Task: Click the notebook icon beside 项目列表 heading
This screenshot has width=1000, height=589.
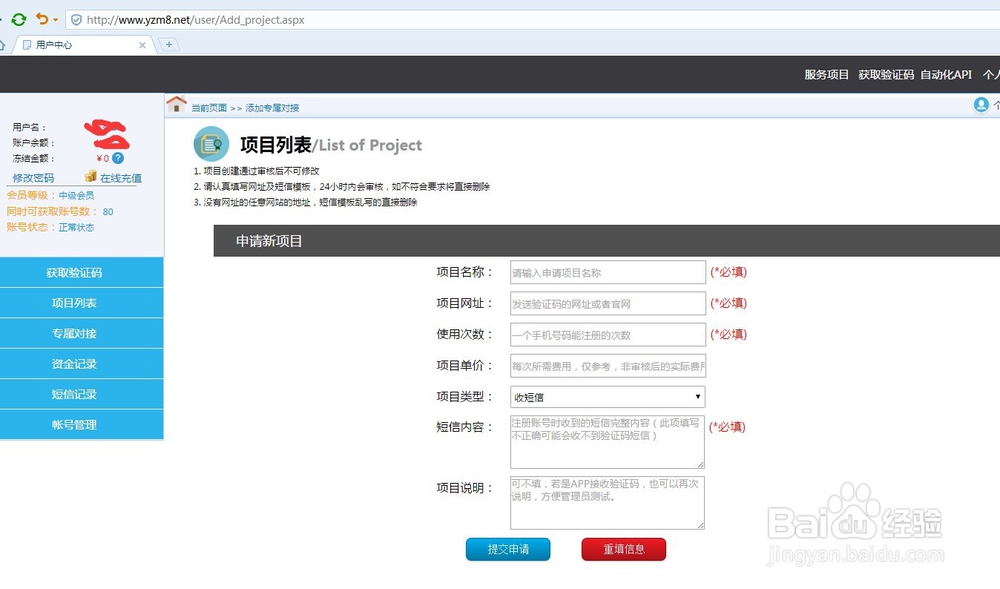Action: [x=210, y=144]
